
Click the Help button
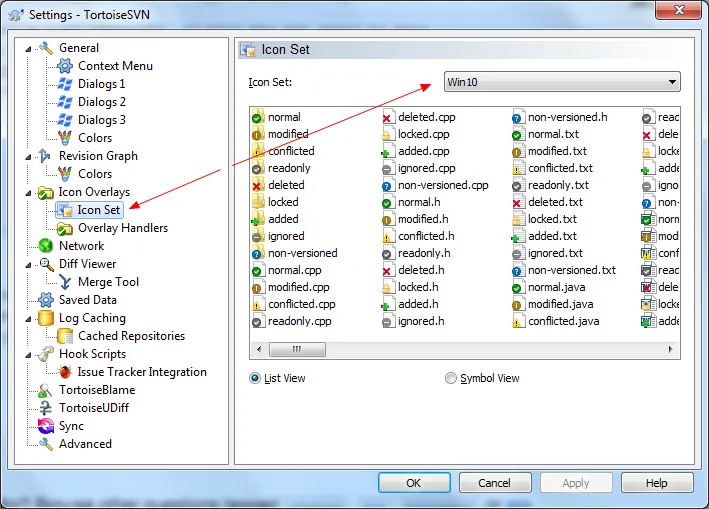point(657,483)
